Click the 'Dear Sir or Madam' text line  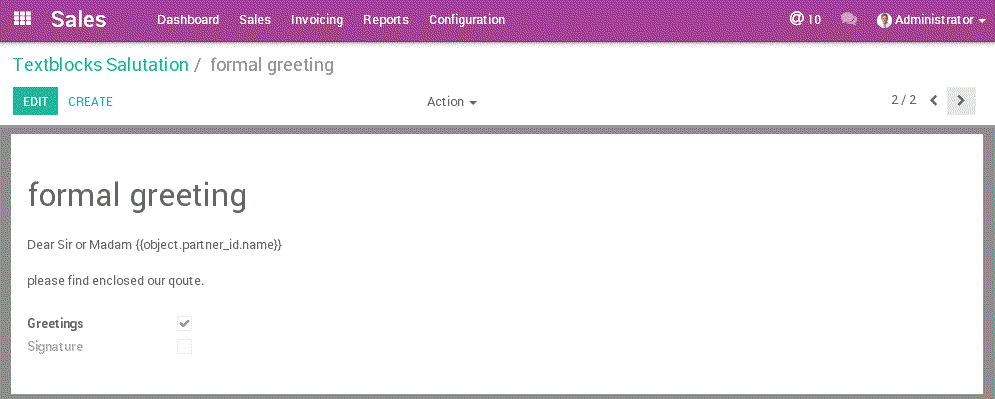tap(155, 245)
